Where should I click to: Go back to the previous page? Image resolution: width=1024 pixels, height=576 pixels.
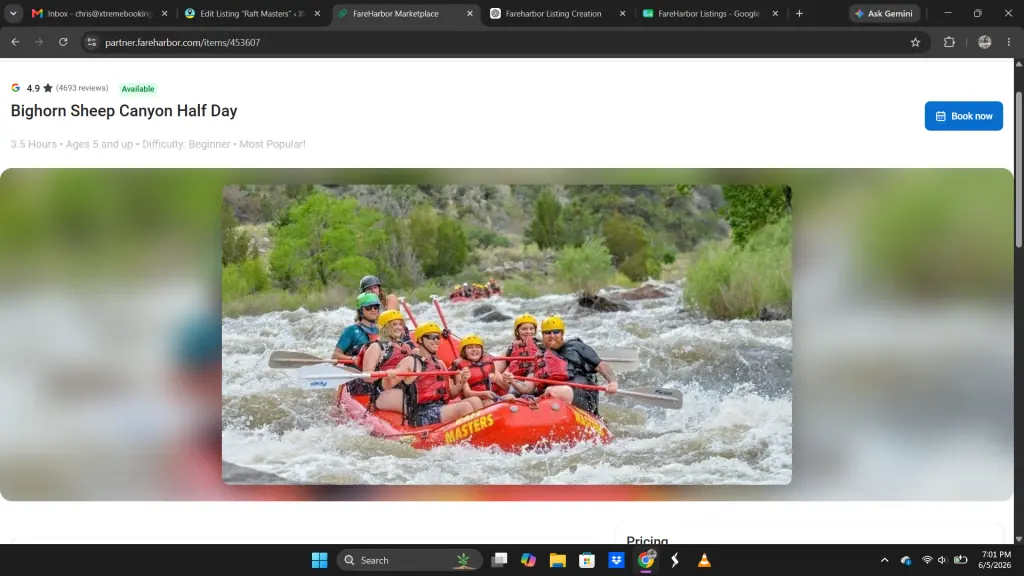[x=15, y=42]
